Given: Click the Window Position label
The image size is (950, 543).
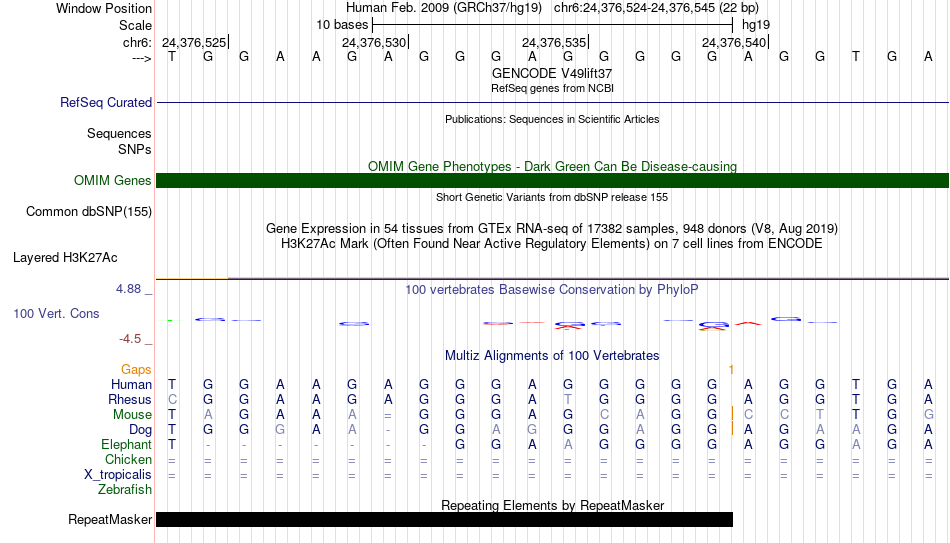Looking at the screenshot, I should tap(104, 8).
